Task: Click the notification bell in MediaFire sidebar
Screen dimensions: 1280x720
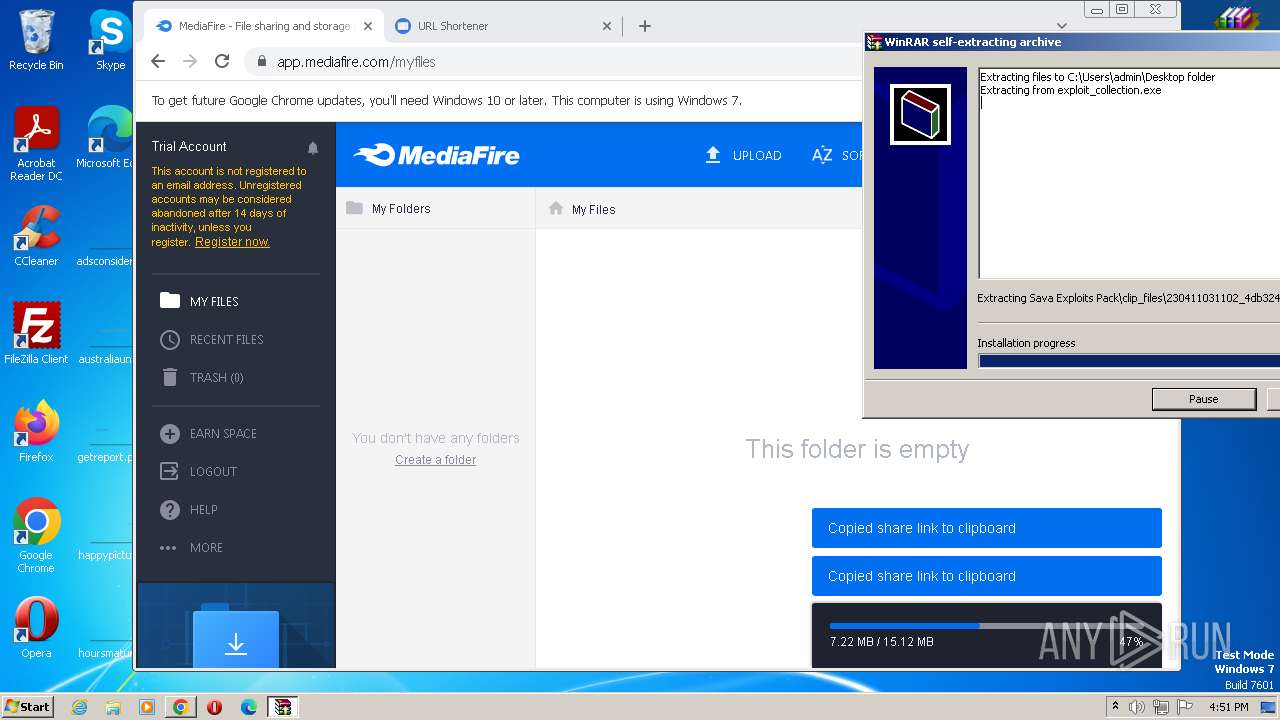Action: [x=313, y=148]
